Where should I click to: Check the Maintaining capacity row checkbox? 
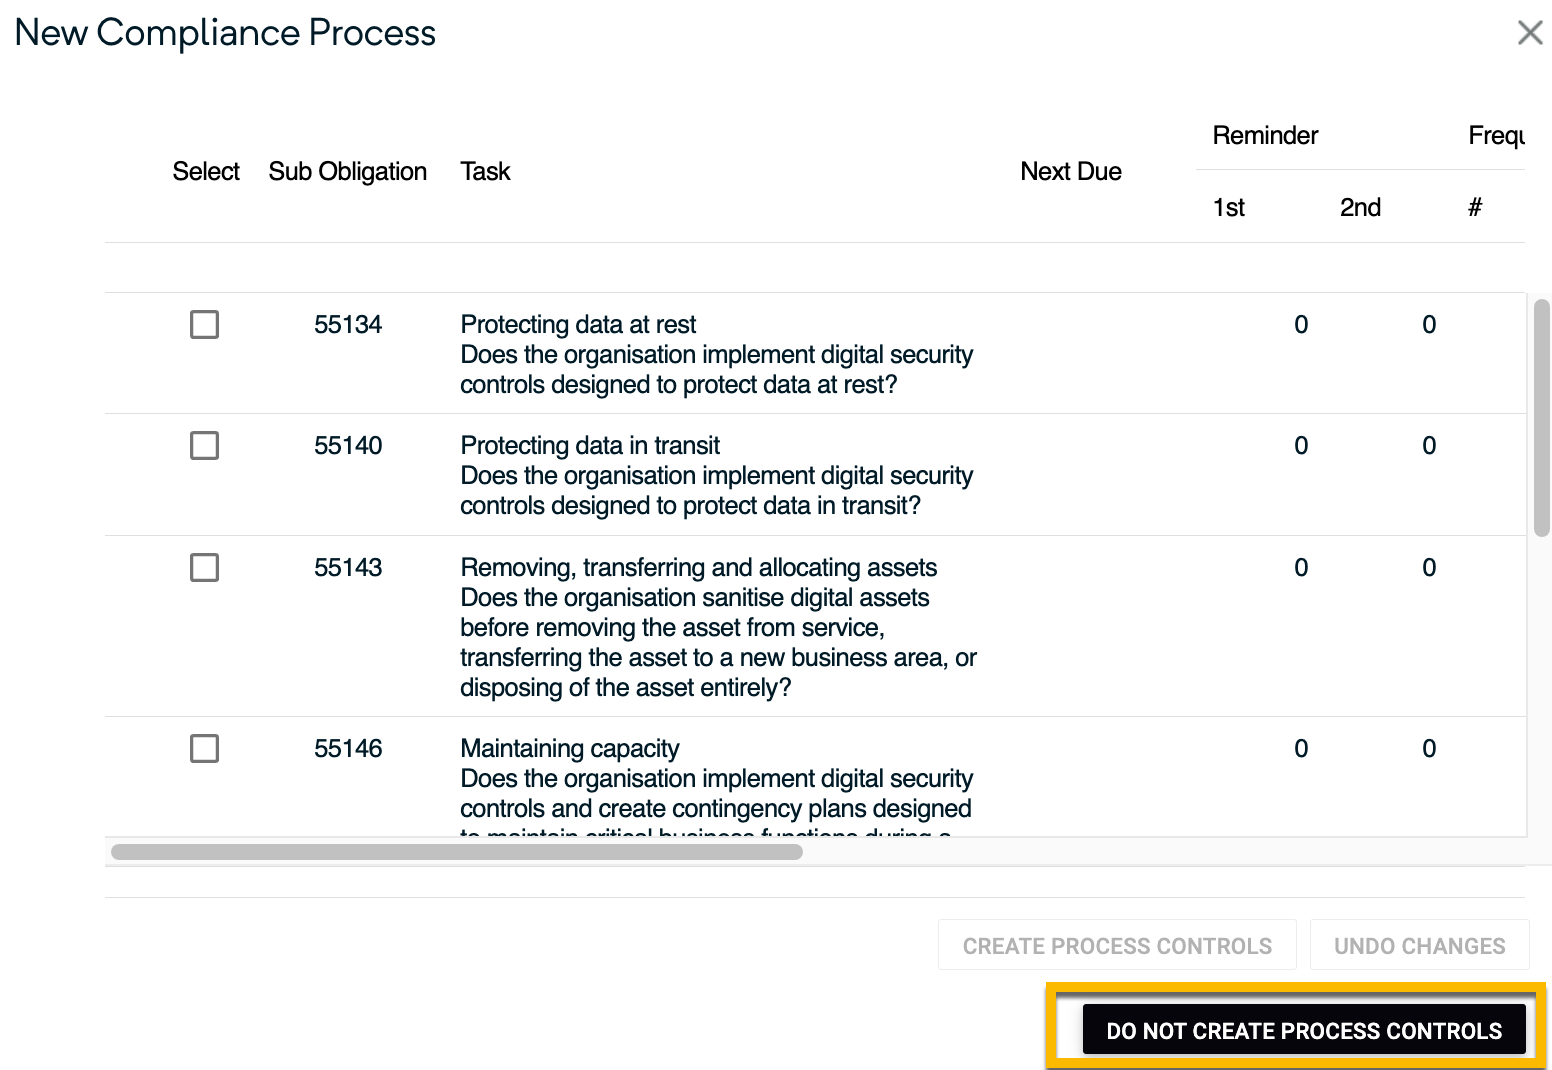(x=204, y=749)
